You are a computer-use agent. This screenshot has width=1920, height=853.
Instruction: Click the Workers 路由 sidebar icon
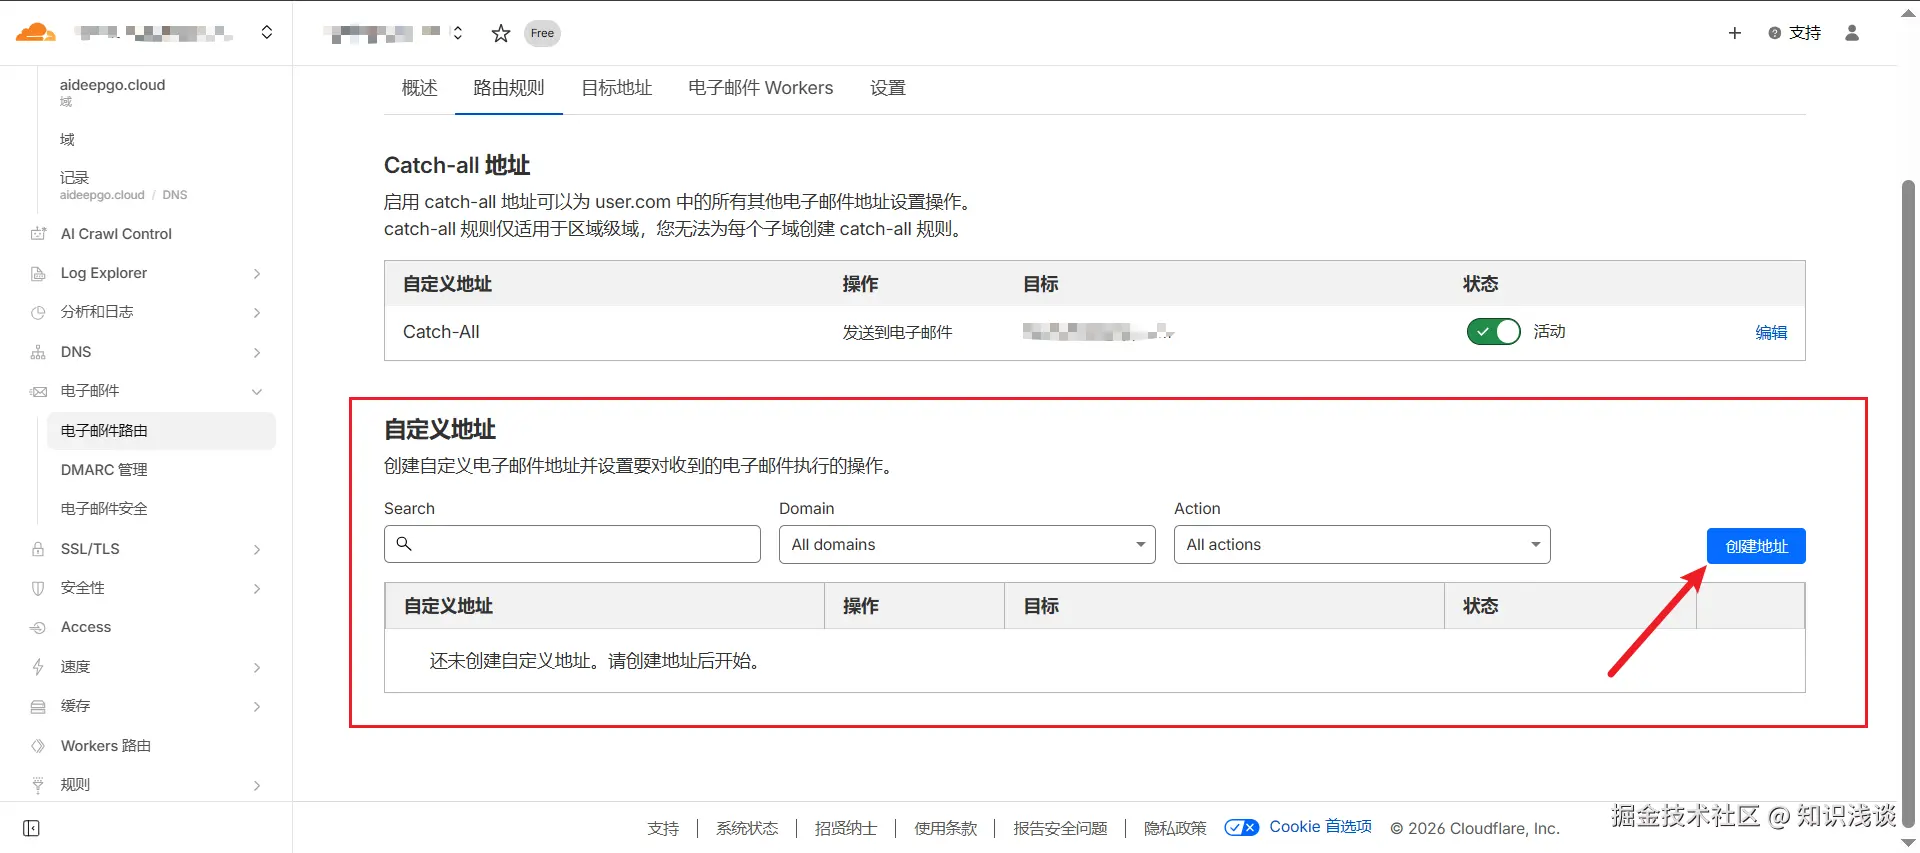click(38, 746)
